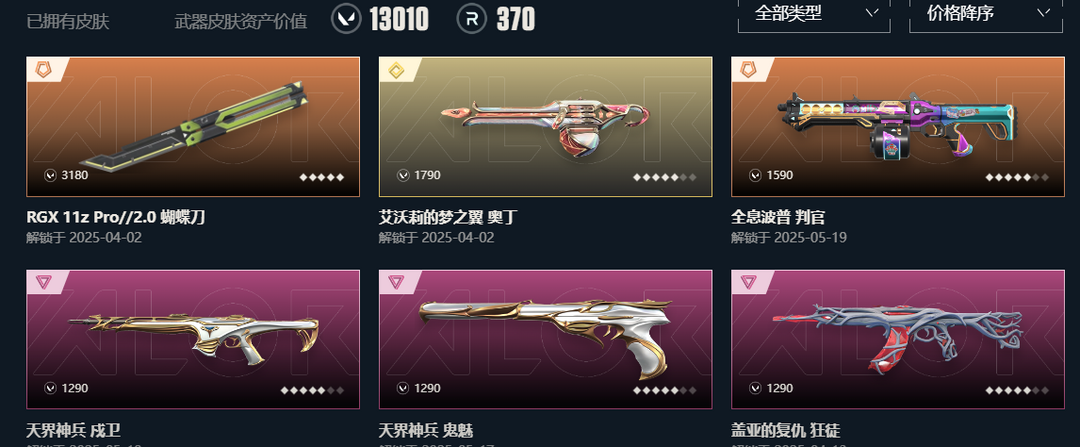The image size is (1080, 447).
Task: Open the 全部类型 filter dropdown
Action: pos(813,14)
